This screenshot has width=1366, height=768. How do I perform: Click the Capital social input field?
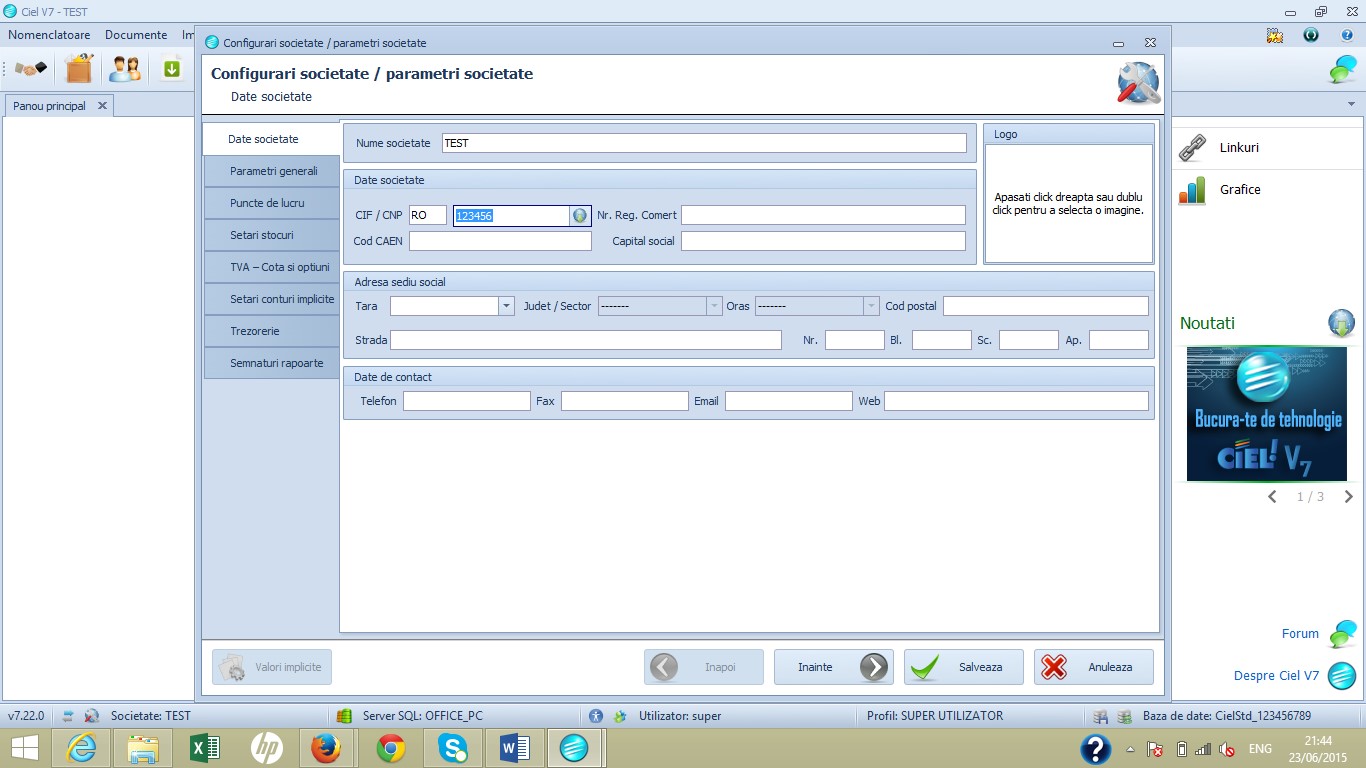(x=823, y=241)
